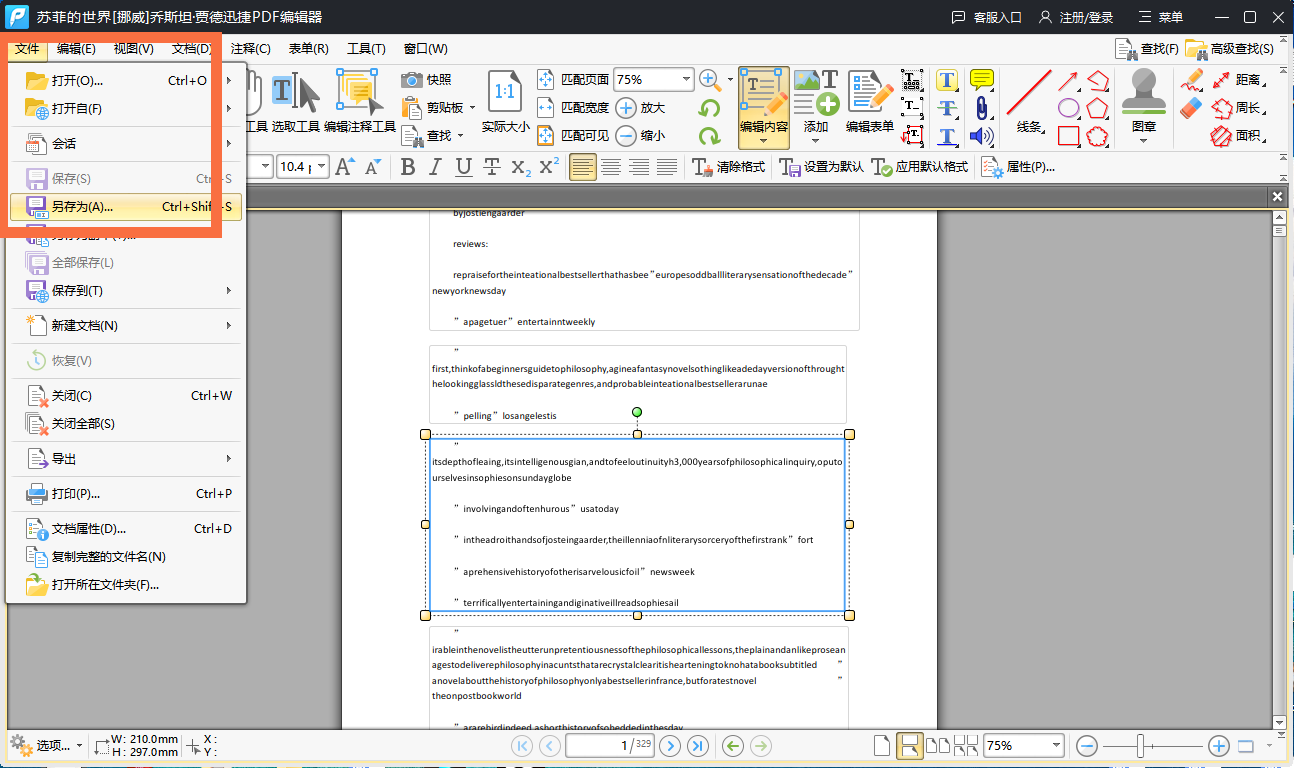The width and height of the screenshot is (1294, 768).
Task: Click 应用默认格式 button
Action: [920, 167]
